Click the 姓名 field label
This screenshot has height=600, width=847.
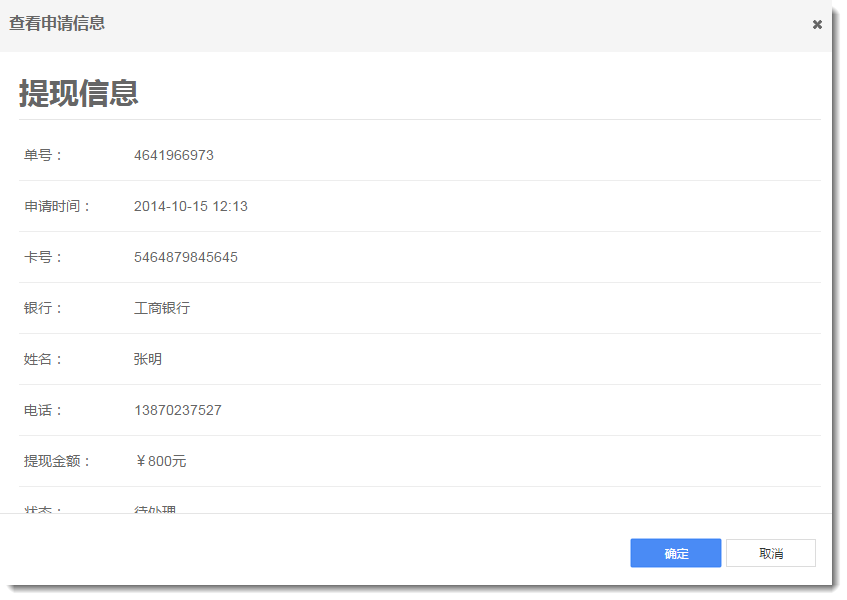coord(43,359)
